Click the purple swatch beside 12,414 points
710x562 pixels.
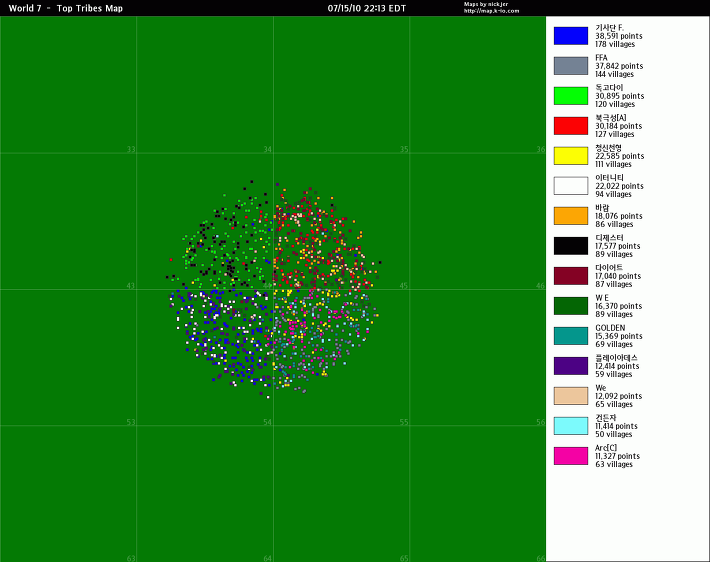point(571,366)
